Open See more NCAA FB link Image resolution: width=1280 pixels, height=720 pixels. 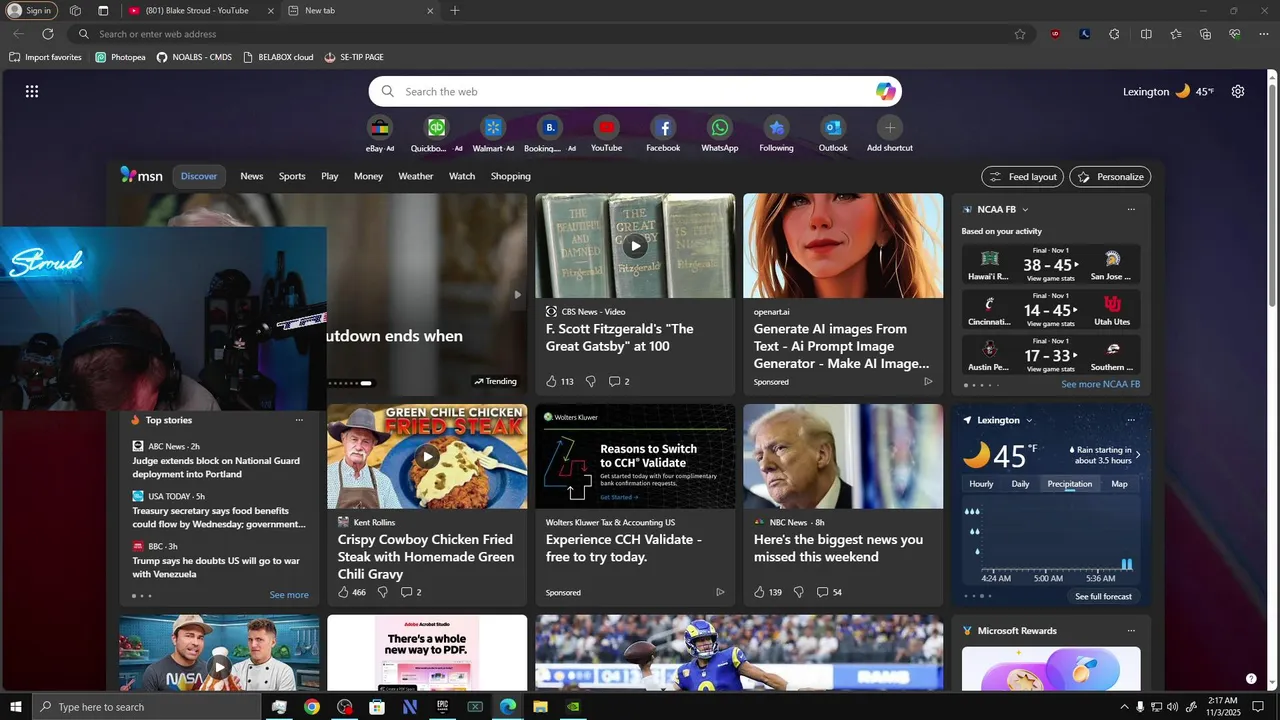click(1100, 384)
